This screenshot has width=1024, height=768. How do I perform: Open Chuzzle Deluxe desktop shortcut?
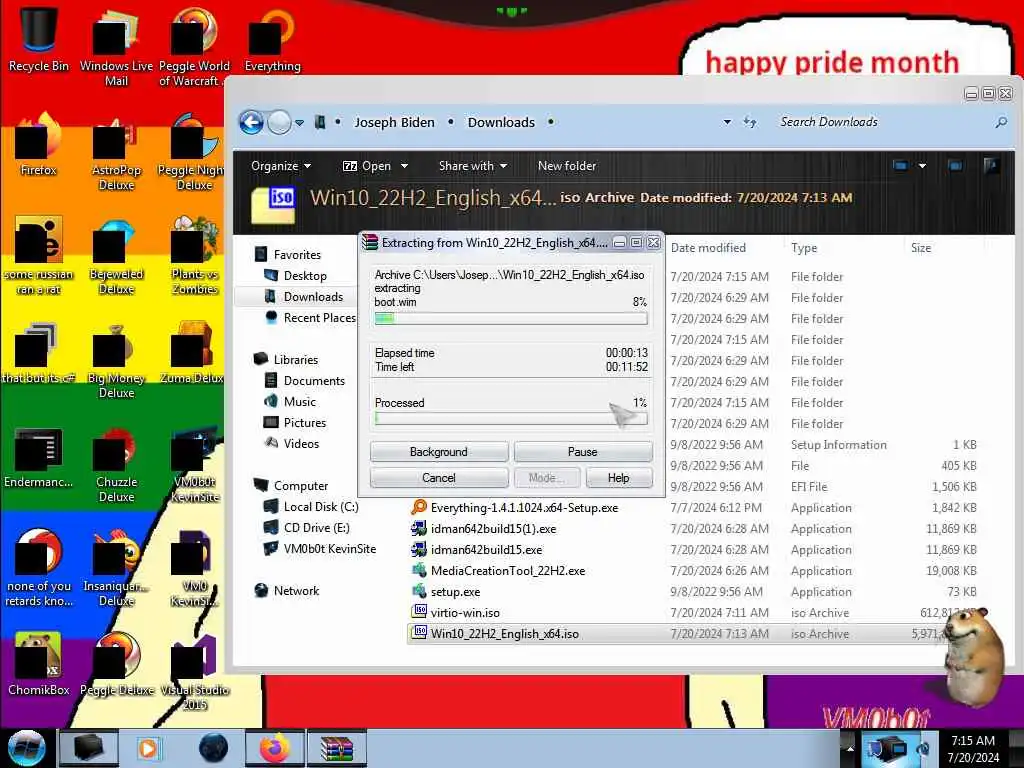click(116, 465)
